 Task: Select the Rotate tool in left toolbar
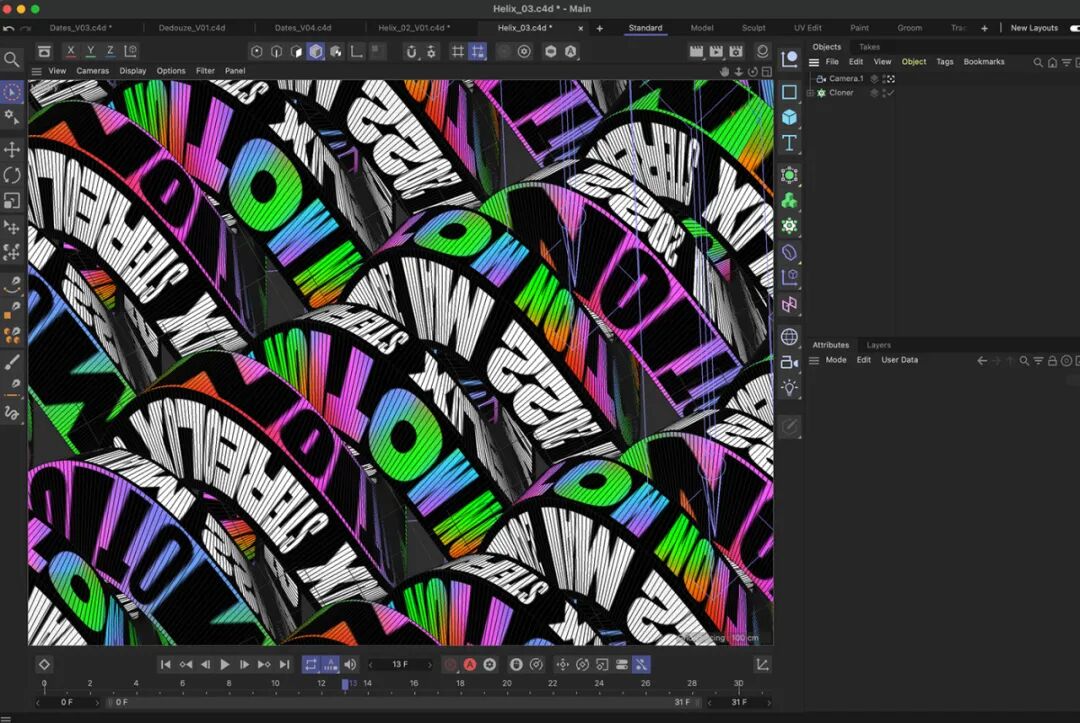pyautogui.click(x=12, y=175)
